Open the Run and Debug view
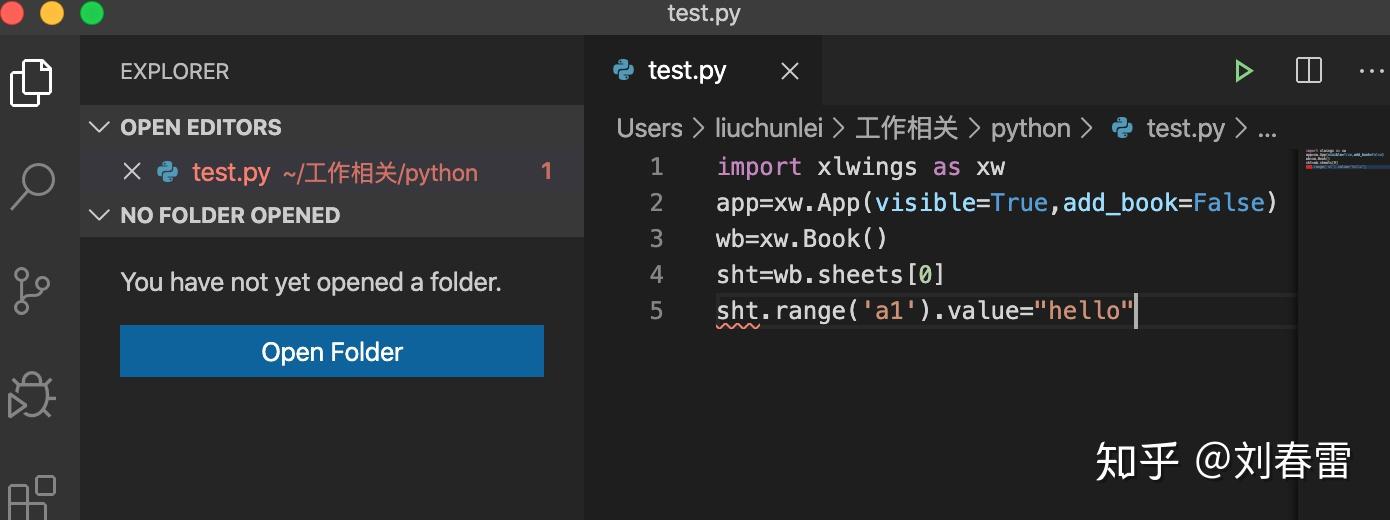Viewport: 1390px width, 520px height. [x=32, y=395]
